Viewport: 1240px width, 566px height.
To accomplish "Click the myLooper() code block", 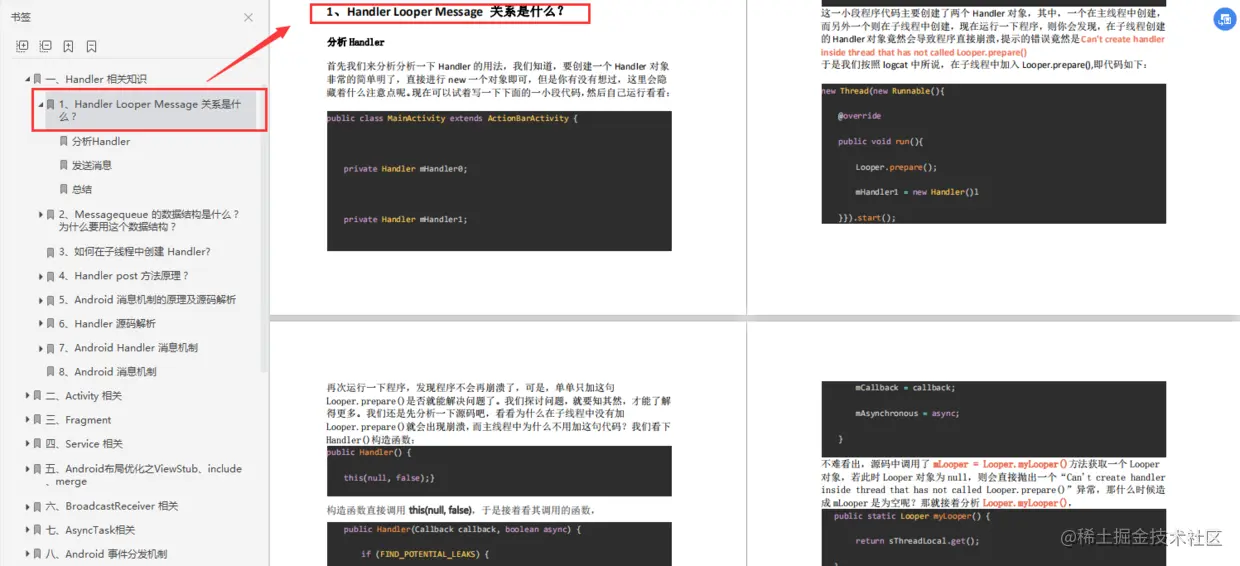I will tap(993, 538).
